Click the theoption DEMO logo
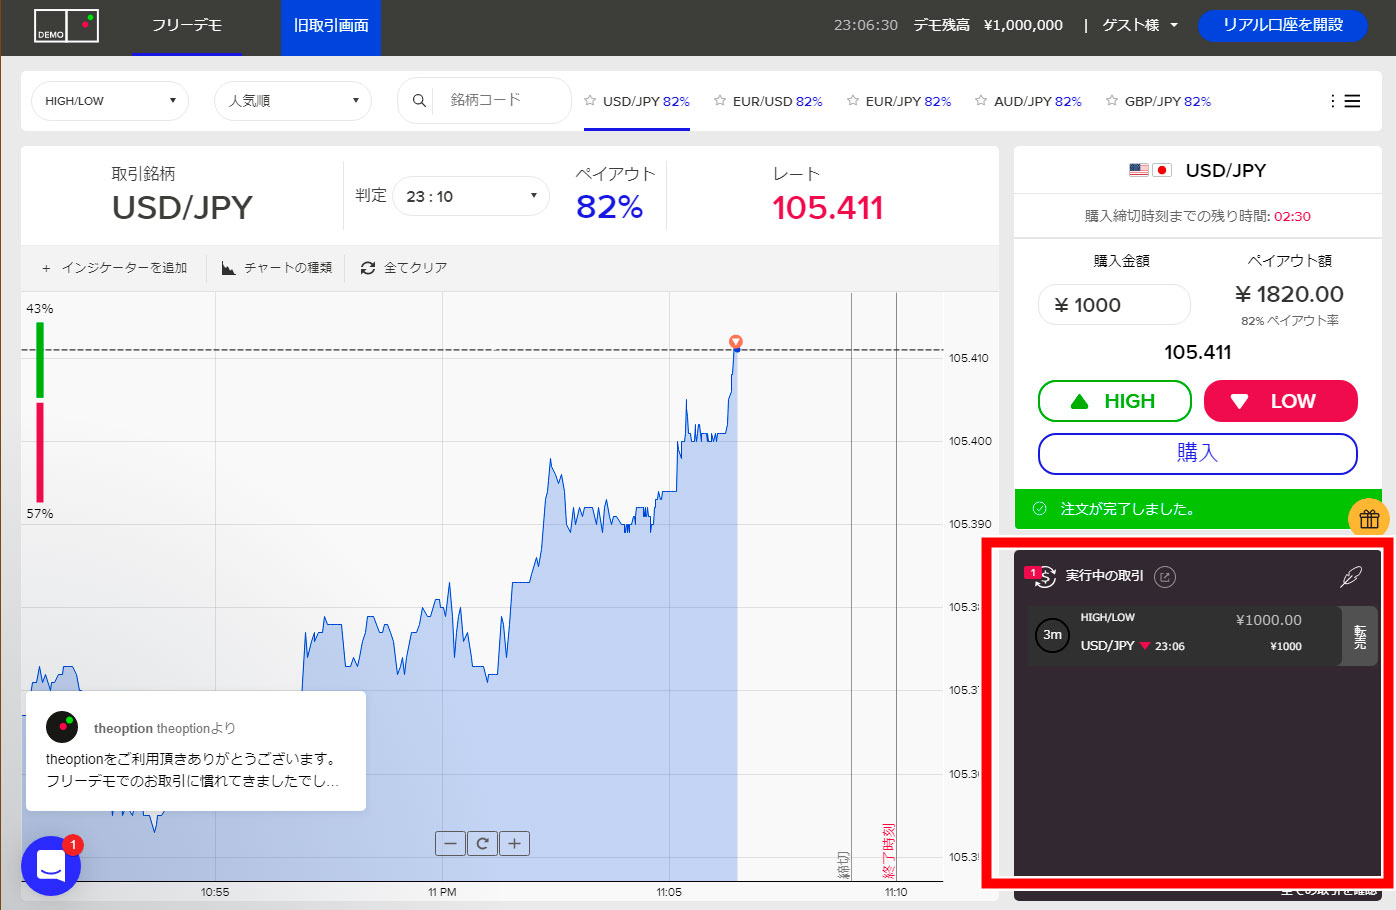The image size is (1396, 910). tap(66, 25)
